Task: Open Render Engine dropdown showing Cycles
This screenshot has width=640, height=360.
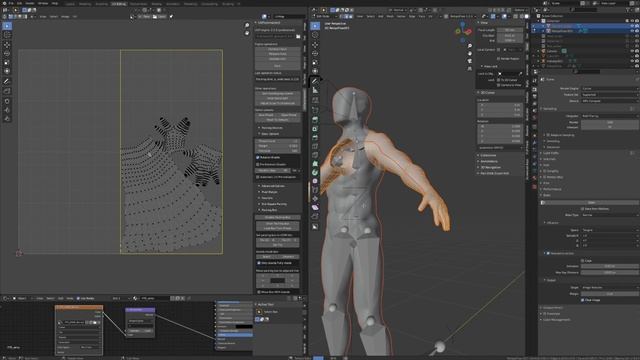Action: pos(610,88)
